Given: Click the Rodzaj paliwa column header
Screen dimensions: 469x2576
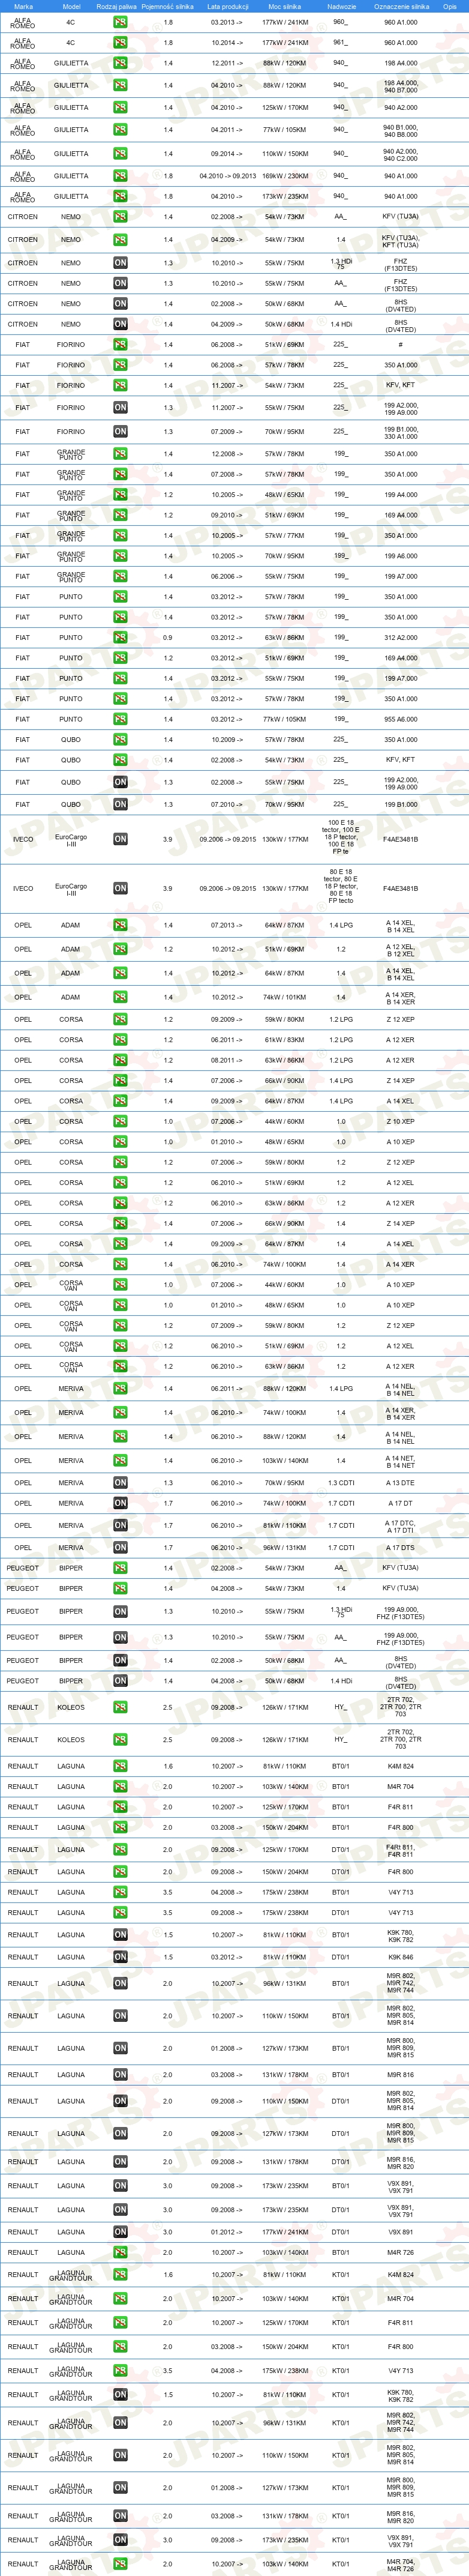Looking at the screenshot, I should coord(117,6).
